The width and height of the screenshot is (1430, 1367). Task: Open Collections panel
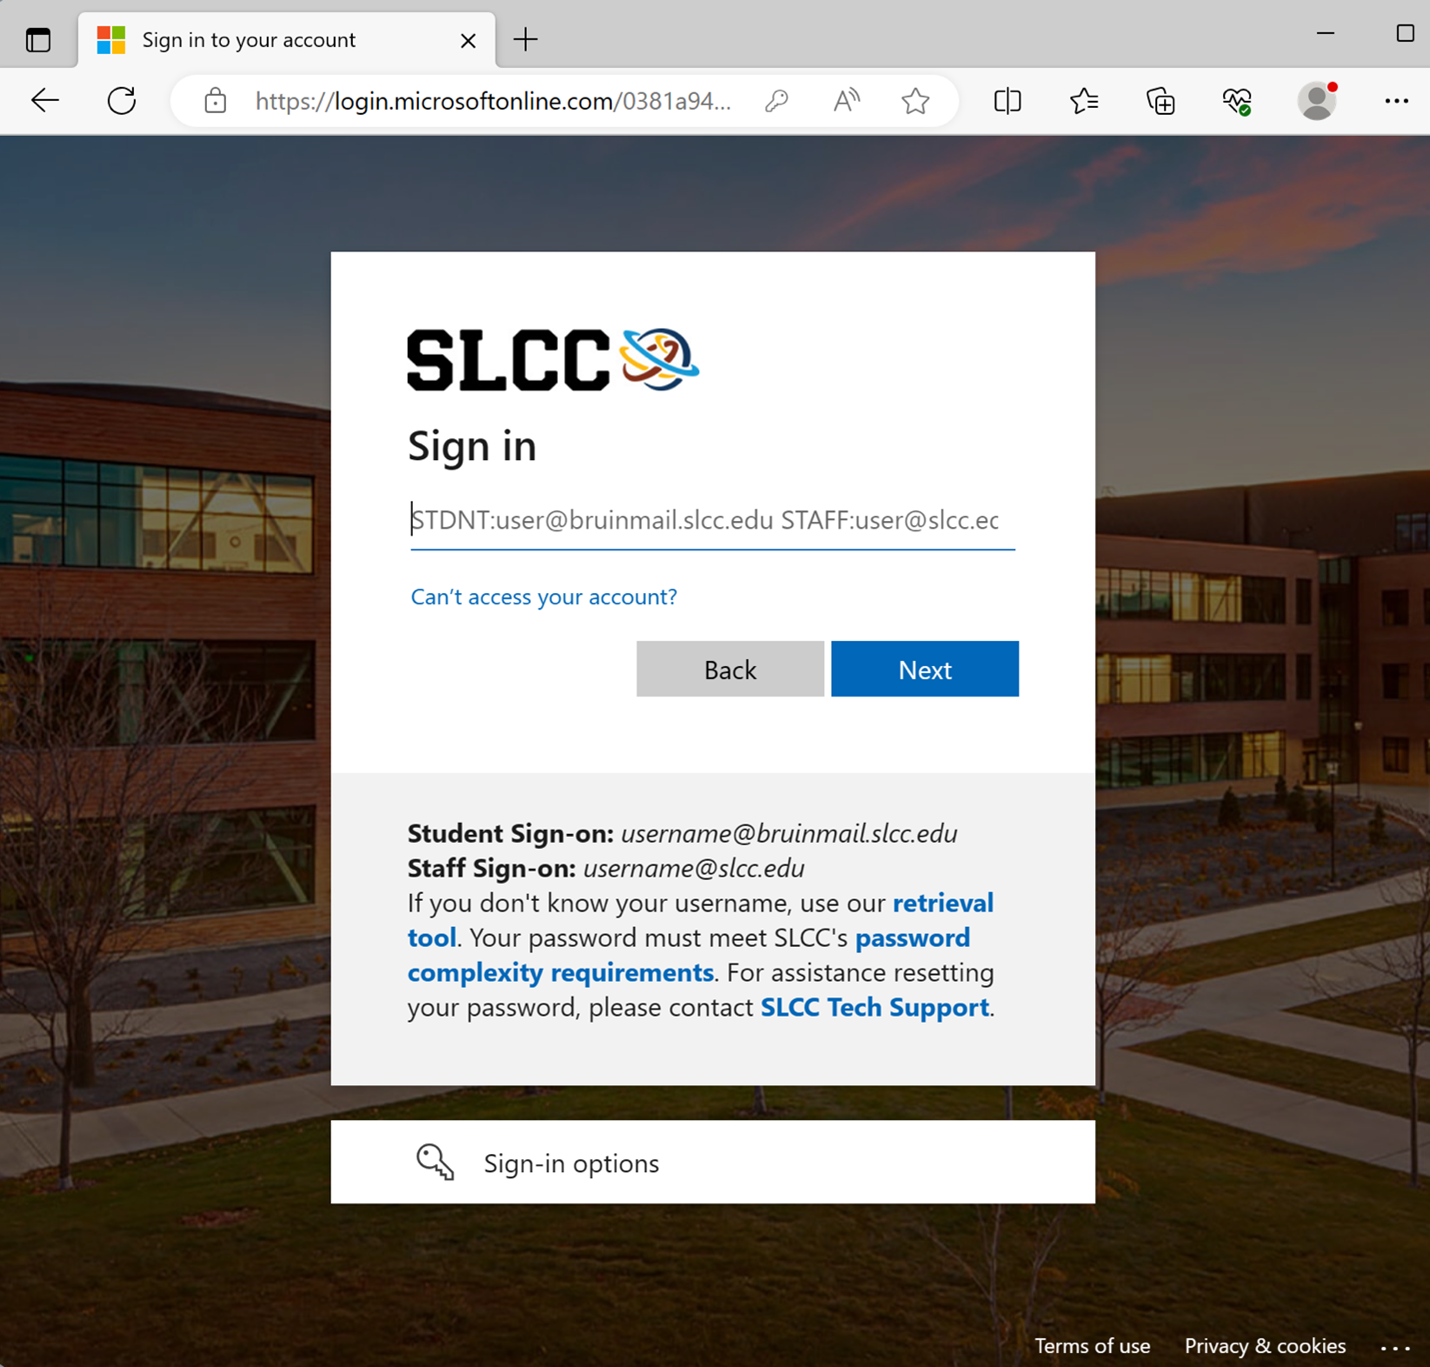point(1160,101)
